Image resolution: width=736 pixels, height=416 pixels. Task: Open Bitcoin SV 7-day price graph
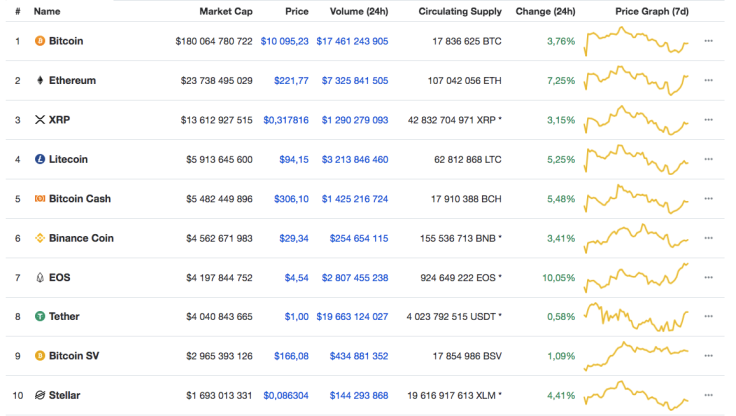click(636, 356)
